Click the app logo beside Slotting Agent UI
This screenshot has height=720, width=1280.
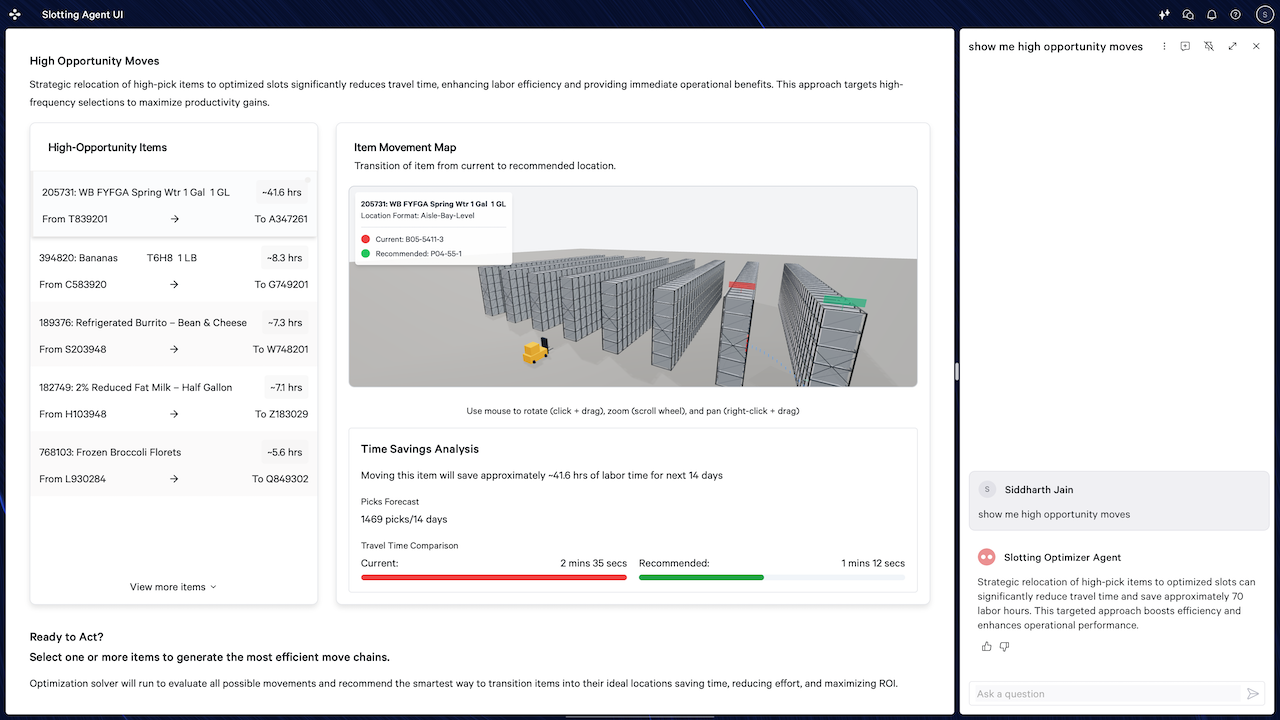(x=15, y=15)
